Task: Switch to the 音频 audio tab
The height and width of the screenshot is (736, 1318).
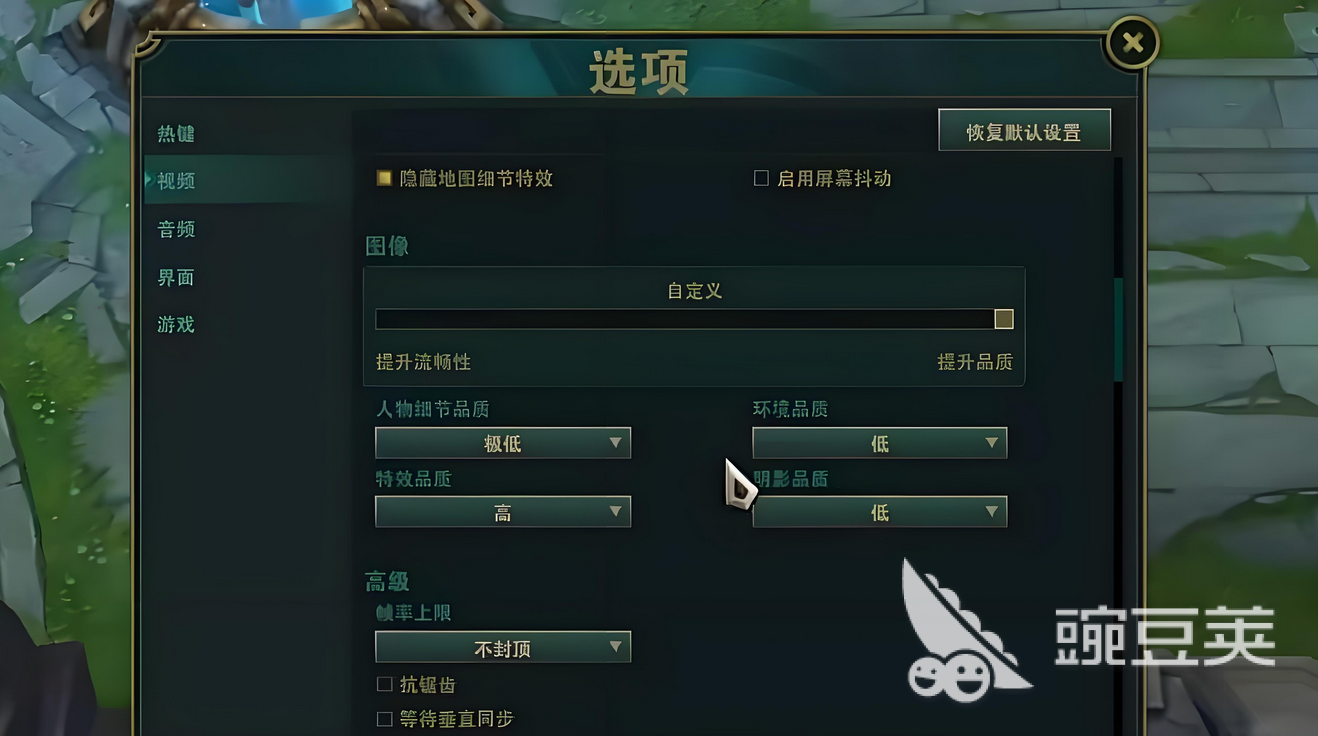Action: pyautogui.click(x=176, y=229)
